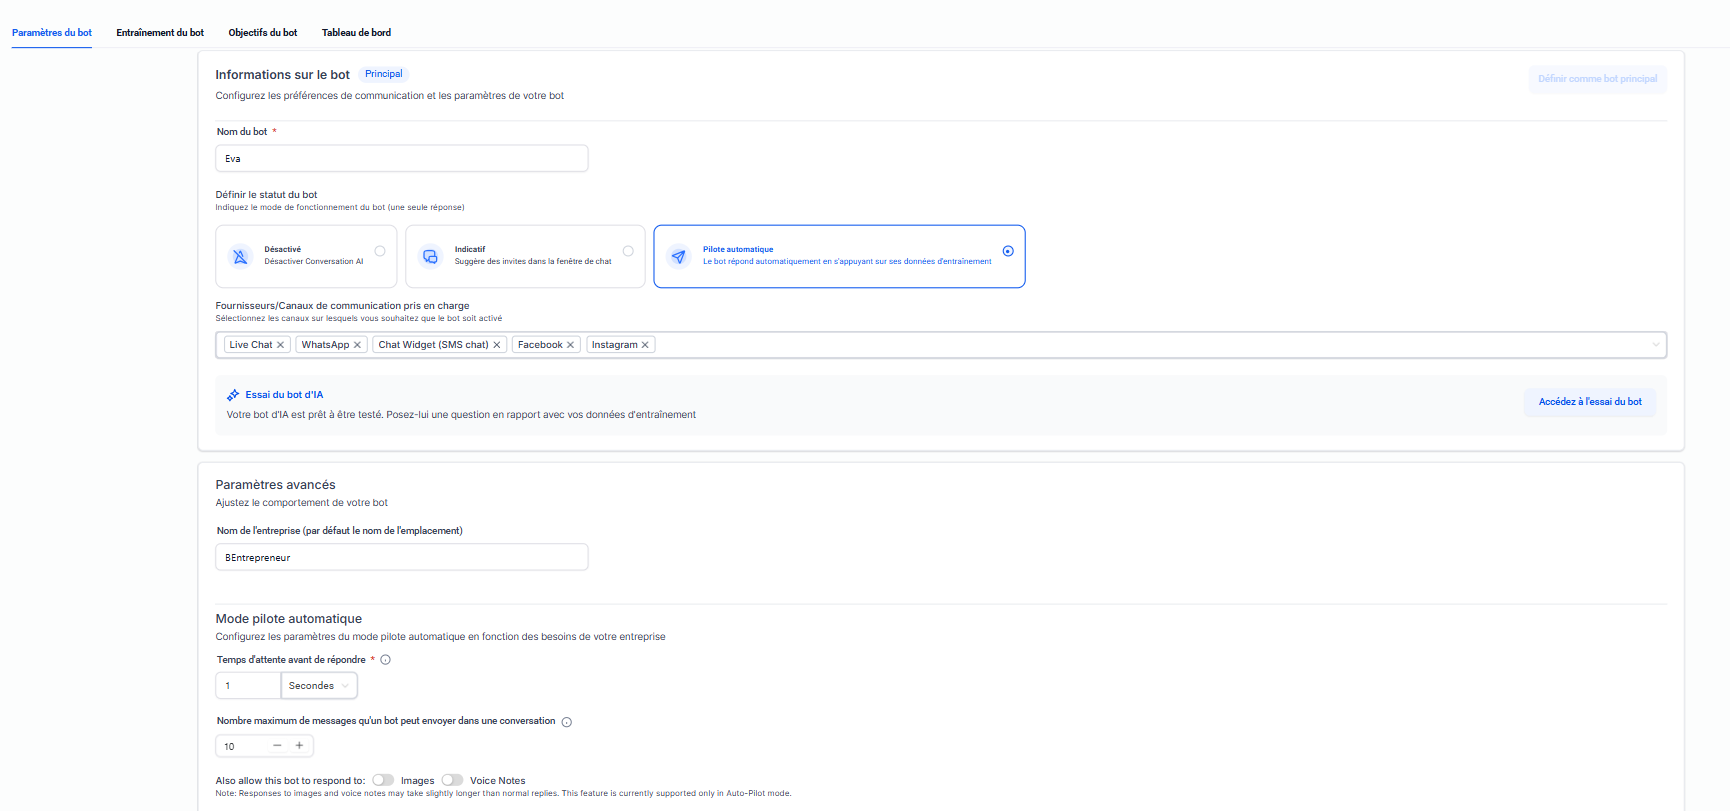Click the Désactivé crossed-out bot icon
Viewport: 1730px width, 811px height.
click(x=240, y=257)
